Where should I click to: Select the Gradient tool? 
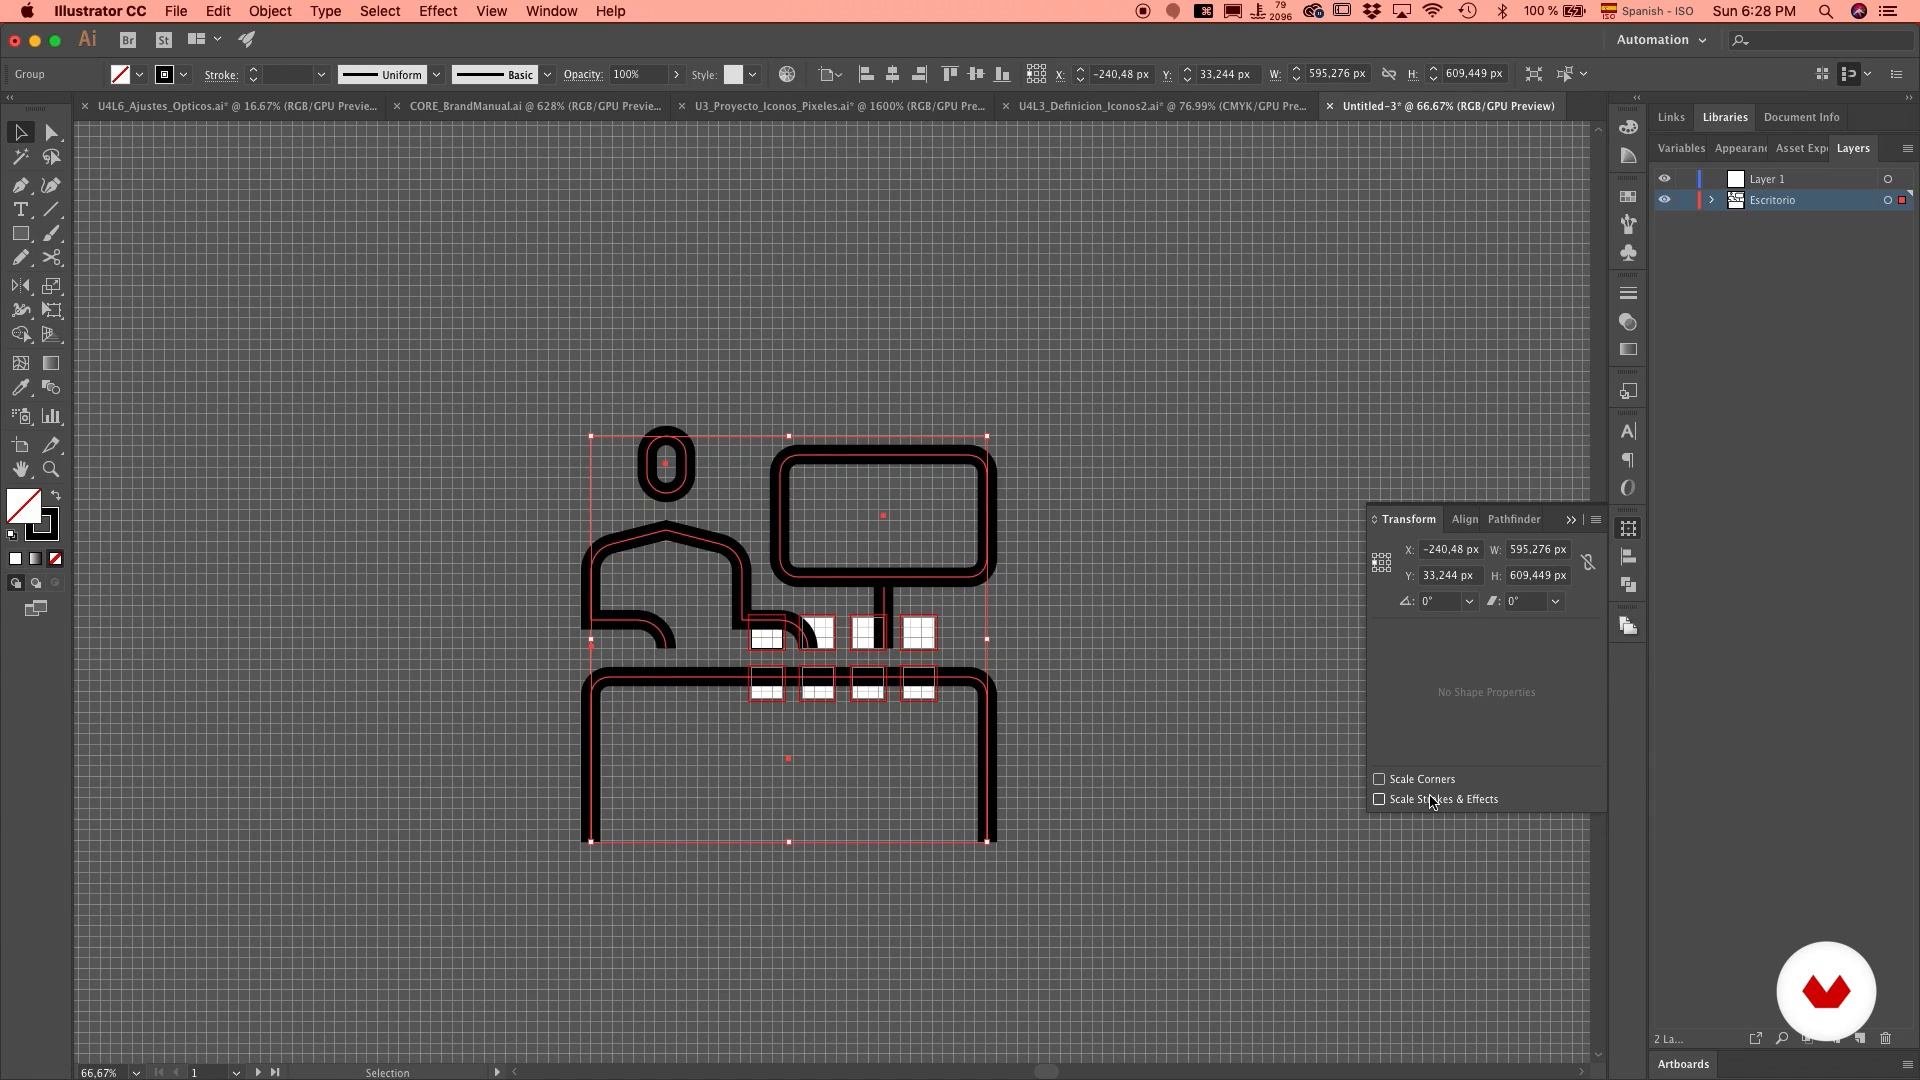click(52, 363)
